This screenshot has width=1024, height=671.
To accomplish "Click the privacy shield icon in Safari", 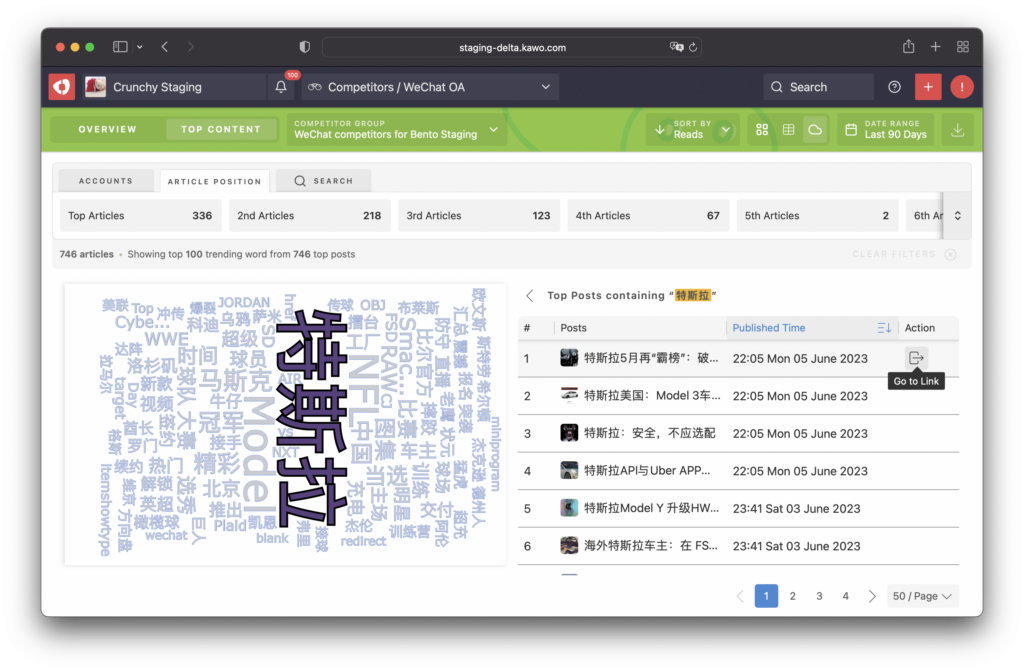I will 304,46.
